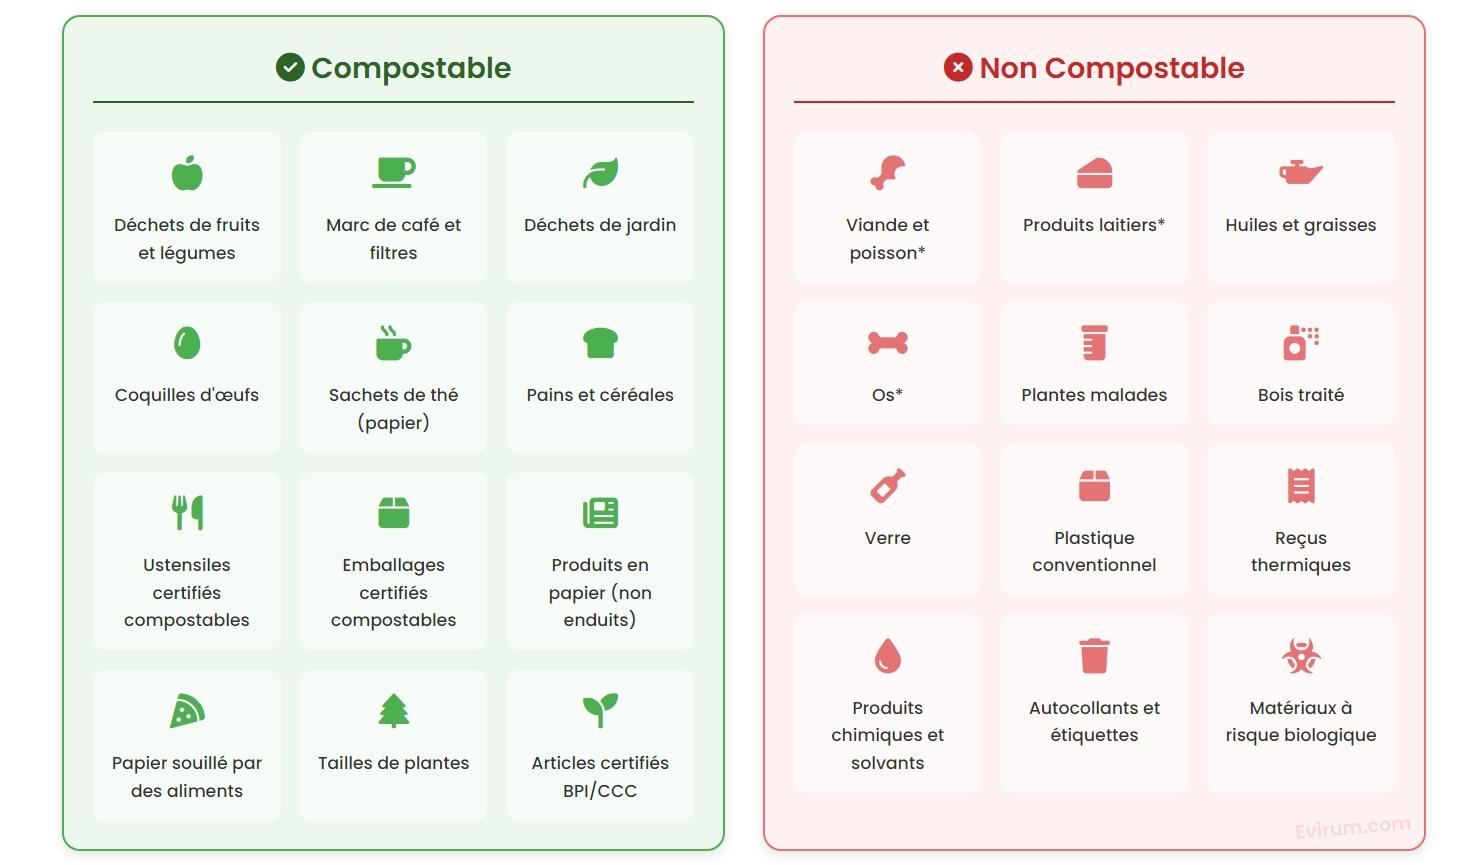Click the Evirum.com watermark link

pyautogui.click(x=1352, y=827)
